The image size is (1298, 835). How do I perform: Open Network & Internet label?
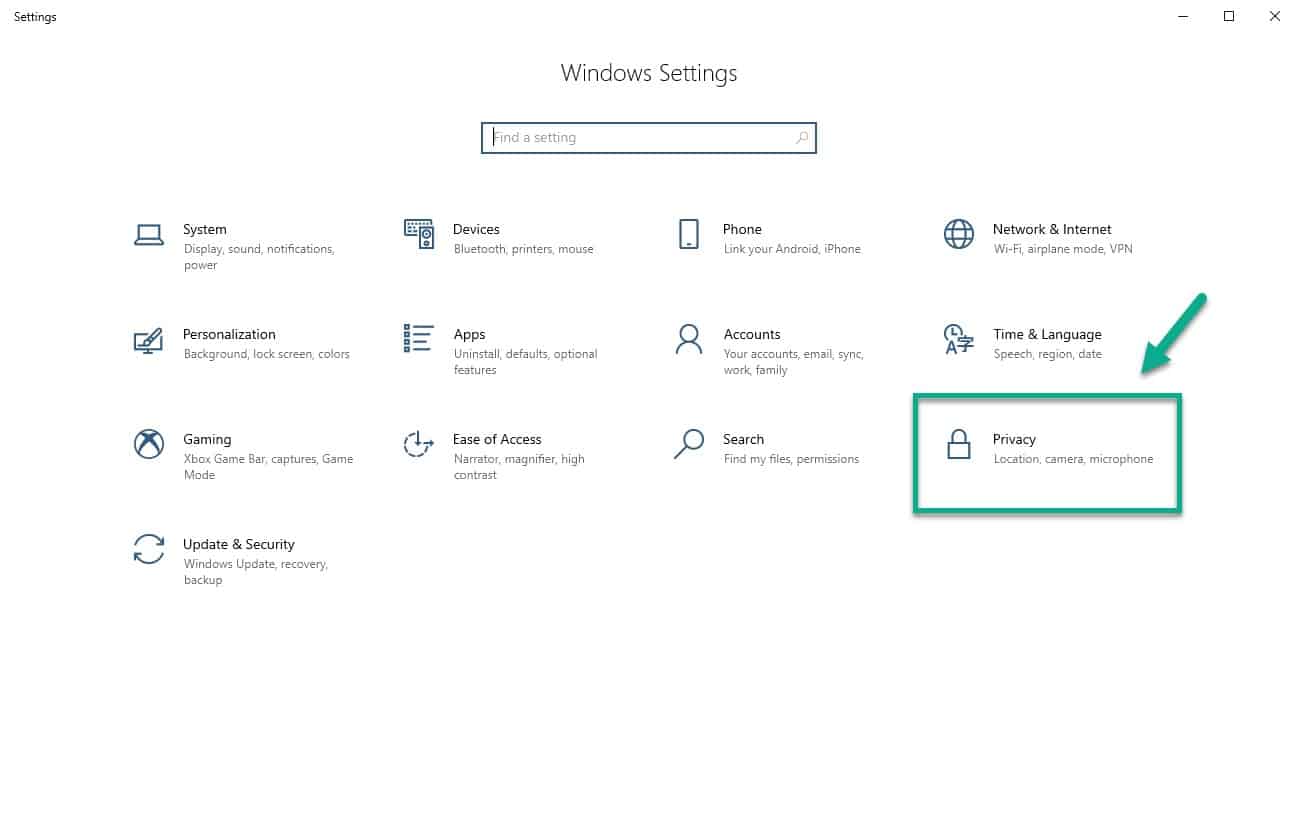(x=1052, y=229)
